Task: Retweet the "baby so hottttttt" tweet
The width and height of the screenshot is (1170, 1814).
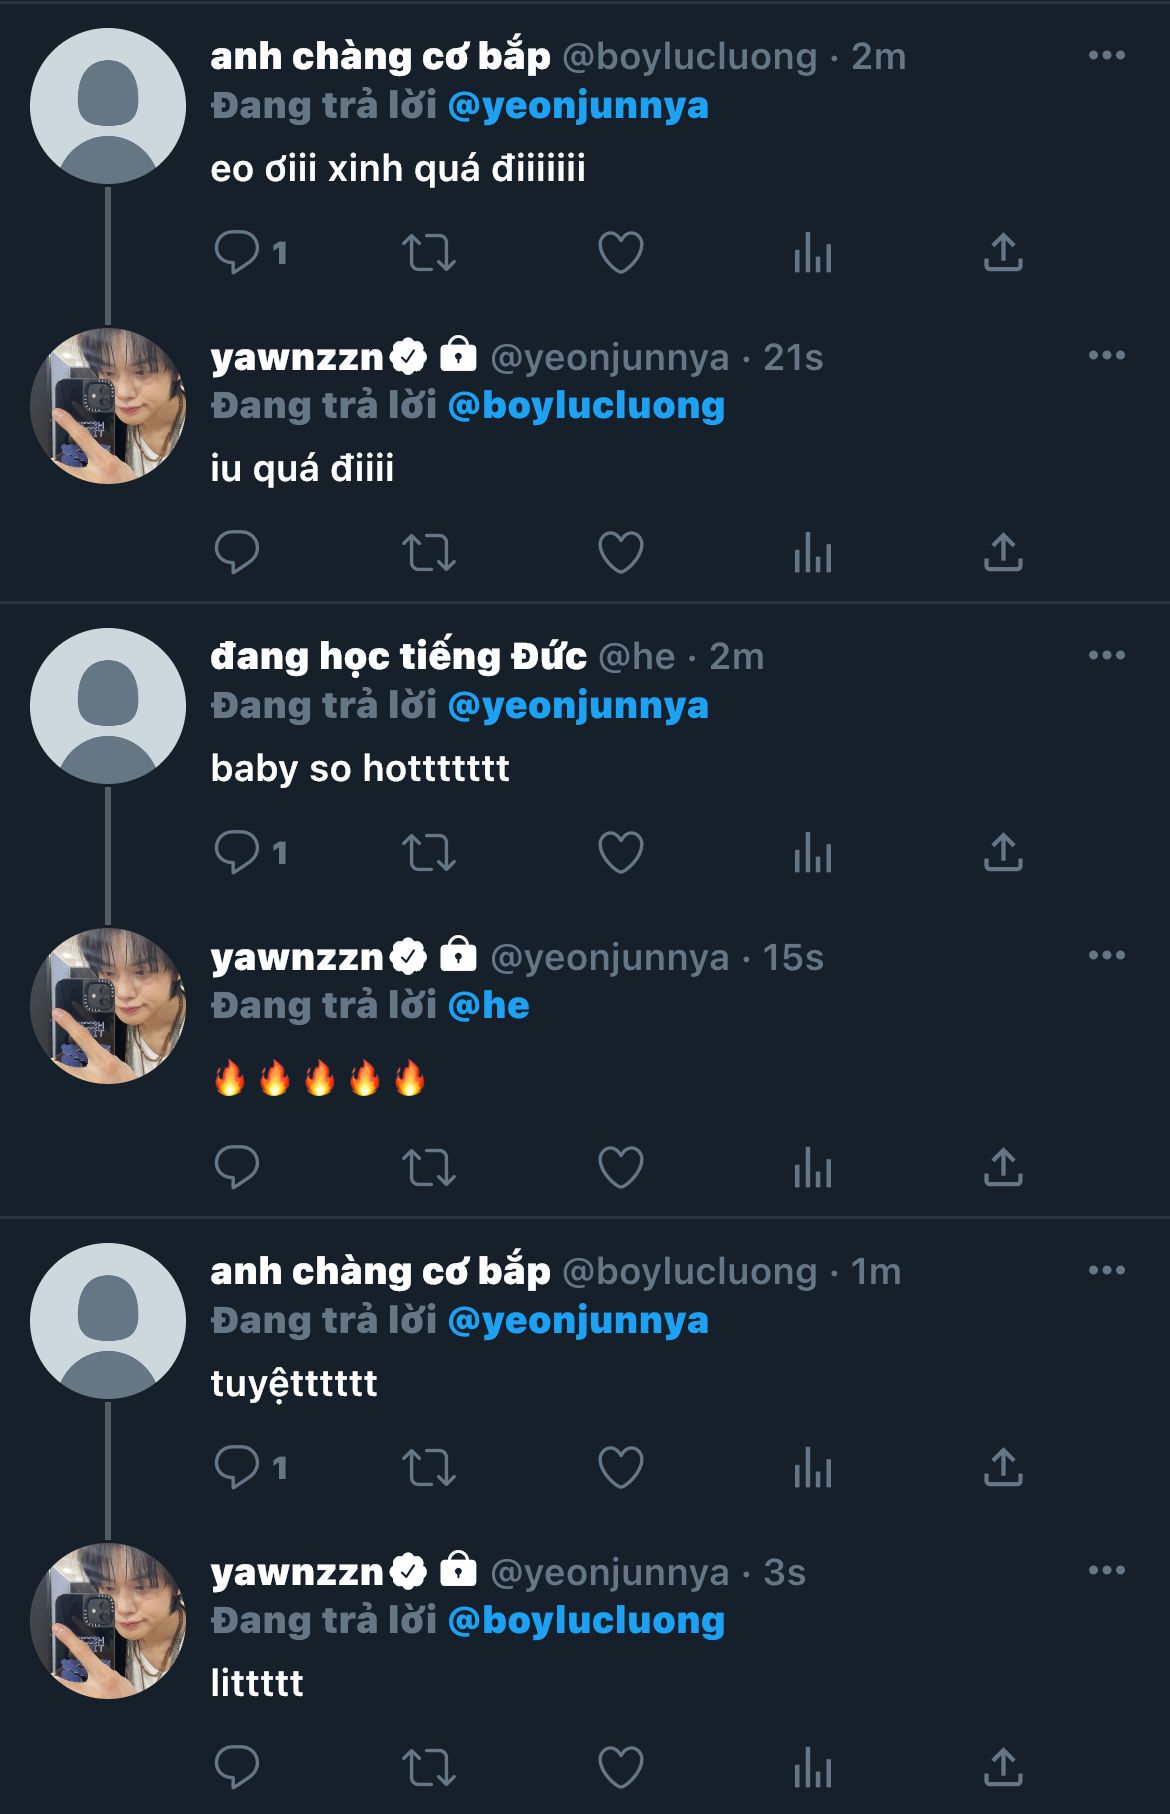Action: (x=429, y=853)
